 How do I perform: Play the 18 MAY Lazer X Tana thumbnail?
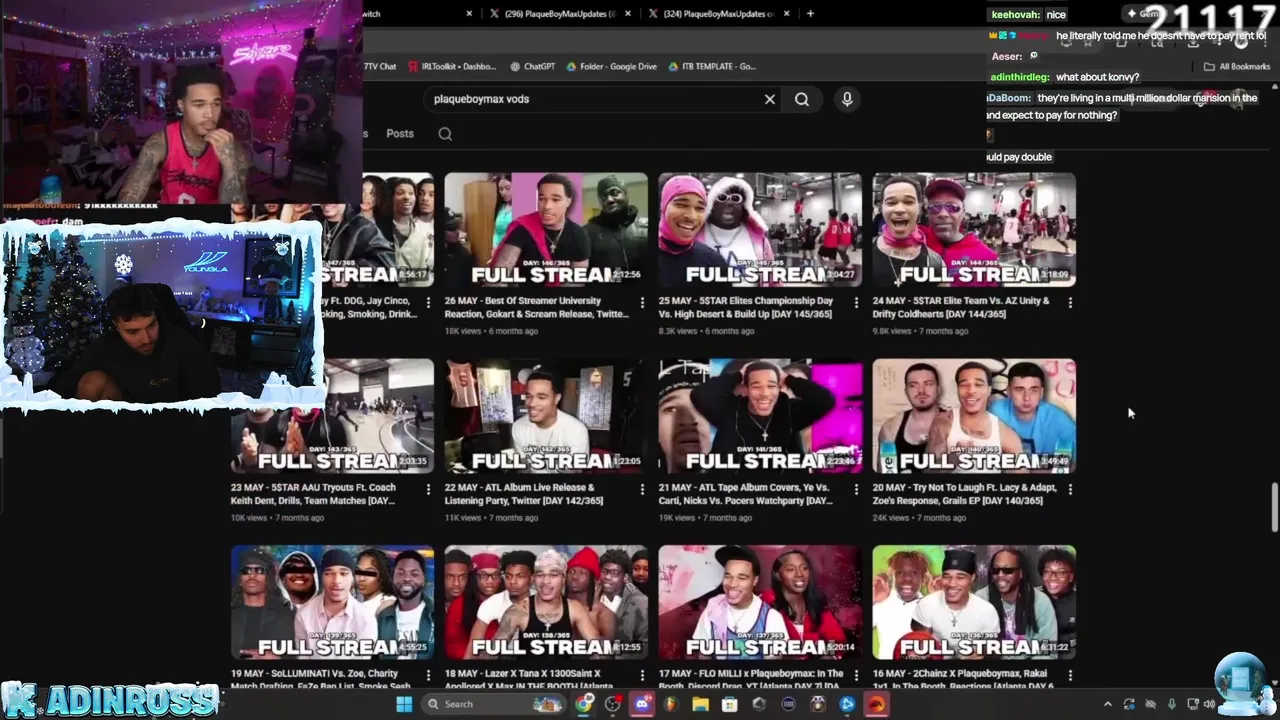pyautogui.click(x=546, y=602)
